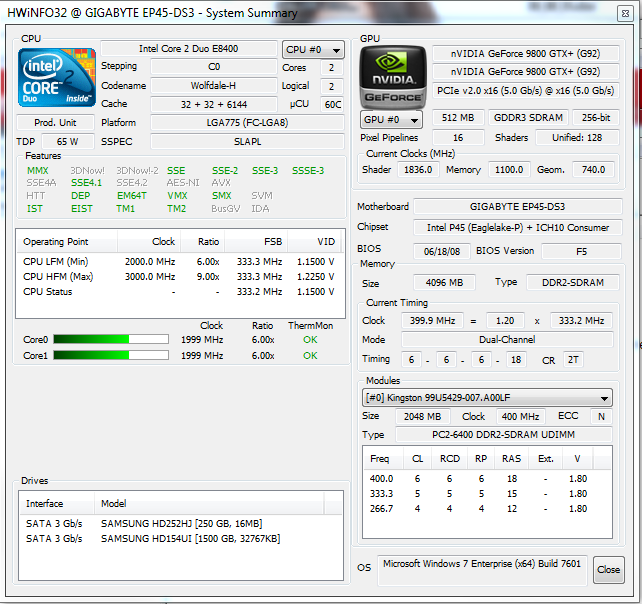
Task: Click the Unified: 128 shaders field
Action: point(577,138)
